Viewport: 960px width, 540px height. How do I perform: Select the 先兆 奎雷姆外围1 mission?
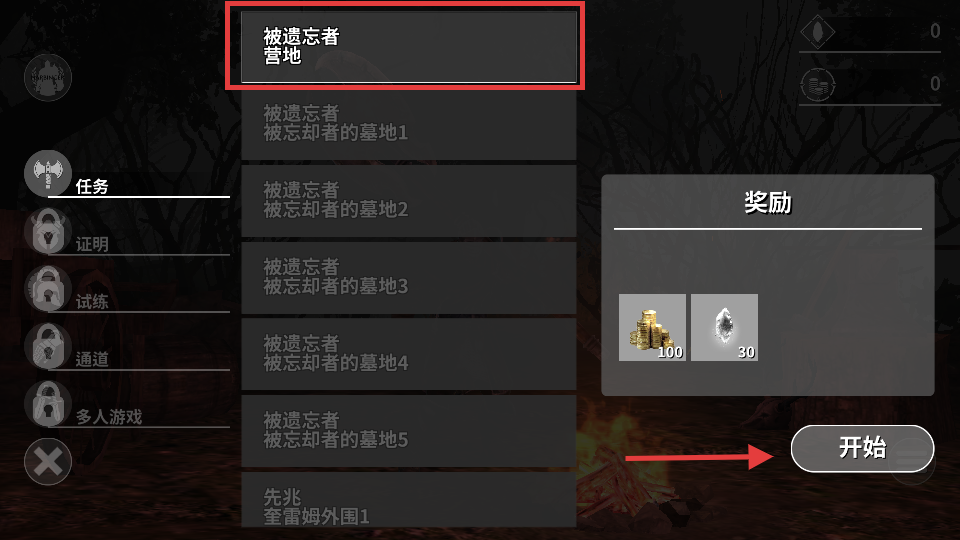pyautogui.click(x=409, y=500)
